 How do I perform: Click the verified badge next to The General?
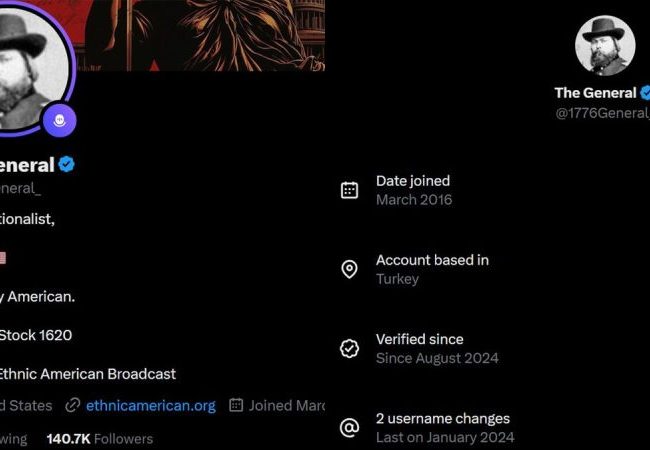[x=645, y=93]
